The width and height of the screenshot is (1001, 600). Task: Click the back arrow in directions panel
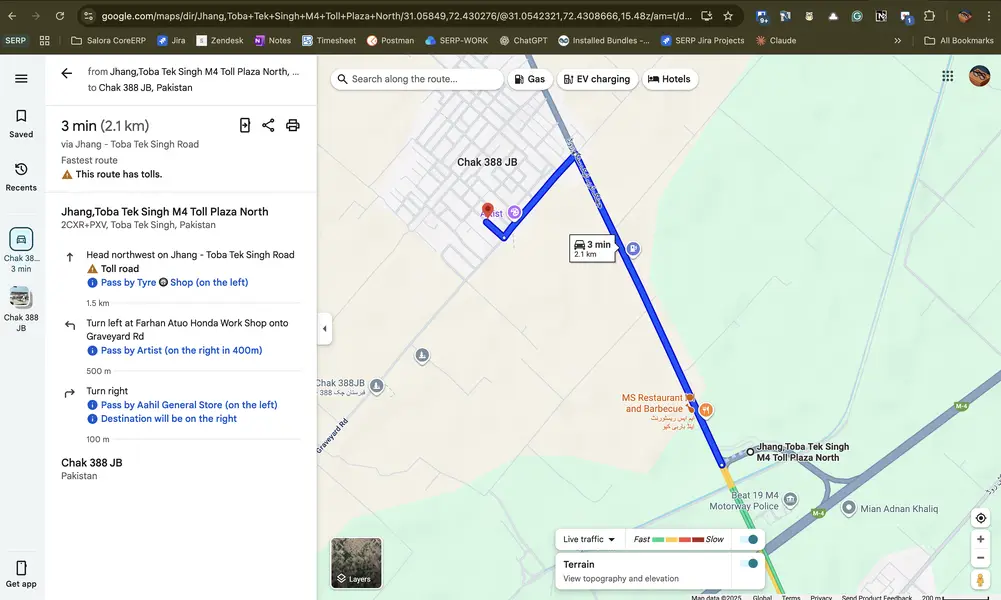tap(67, 73)
